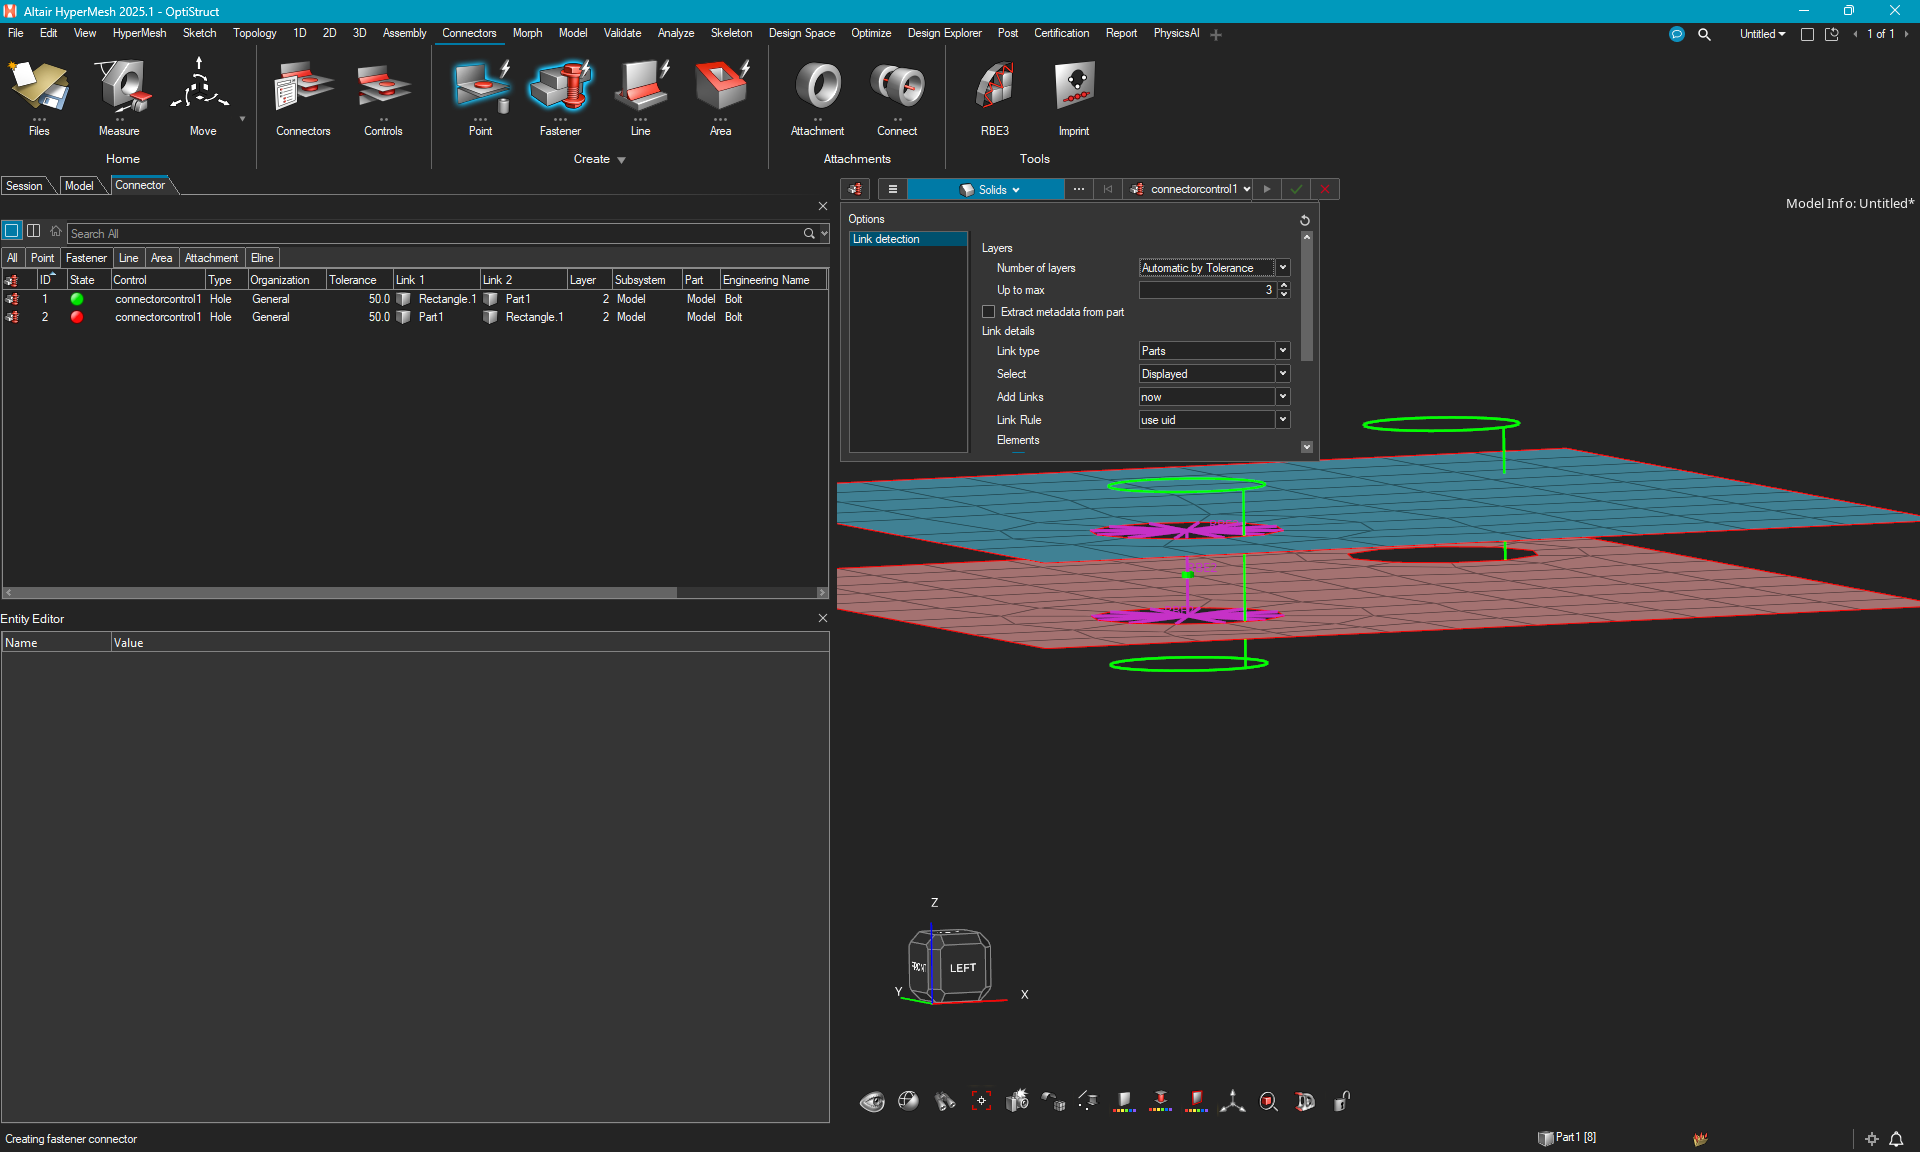1920x1152 pixels.
Task: Toggle green state indicator of connector ID 1
Action: pos(77,299)
